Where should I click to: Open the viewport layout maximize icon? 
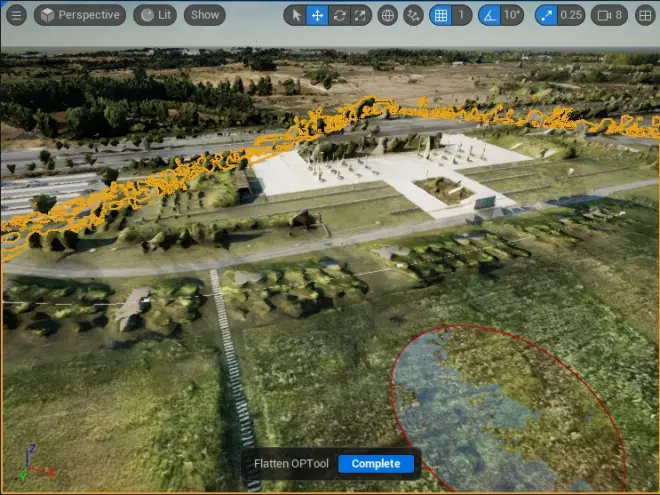point(645,16)
